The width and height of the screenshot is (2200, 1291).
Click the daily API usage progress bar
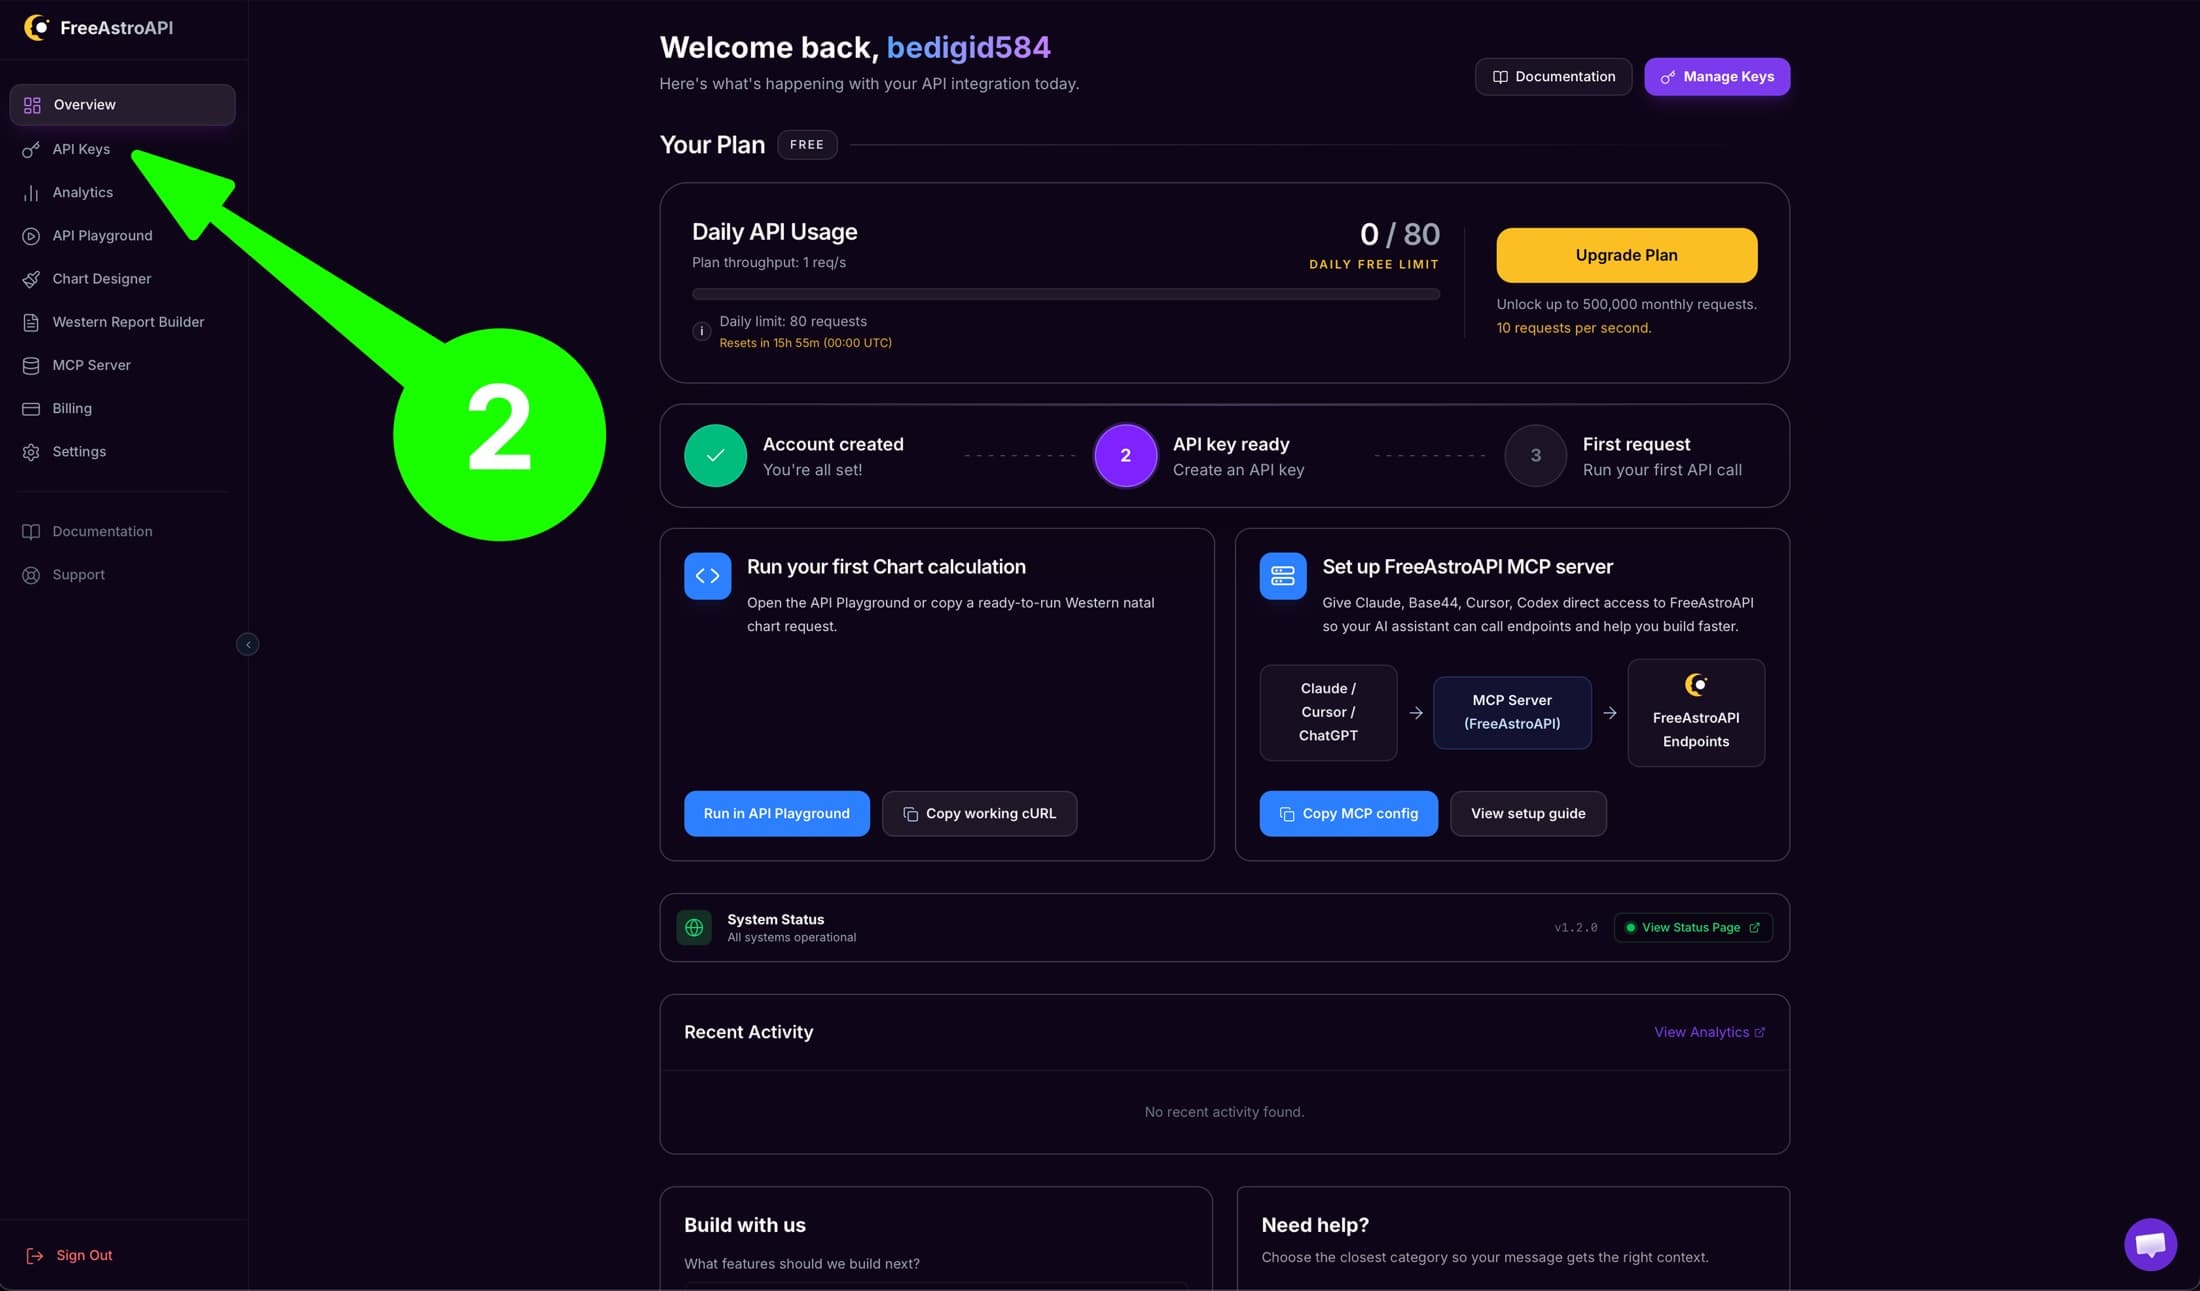(x=1065, y=294)
